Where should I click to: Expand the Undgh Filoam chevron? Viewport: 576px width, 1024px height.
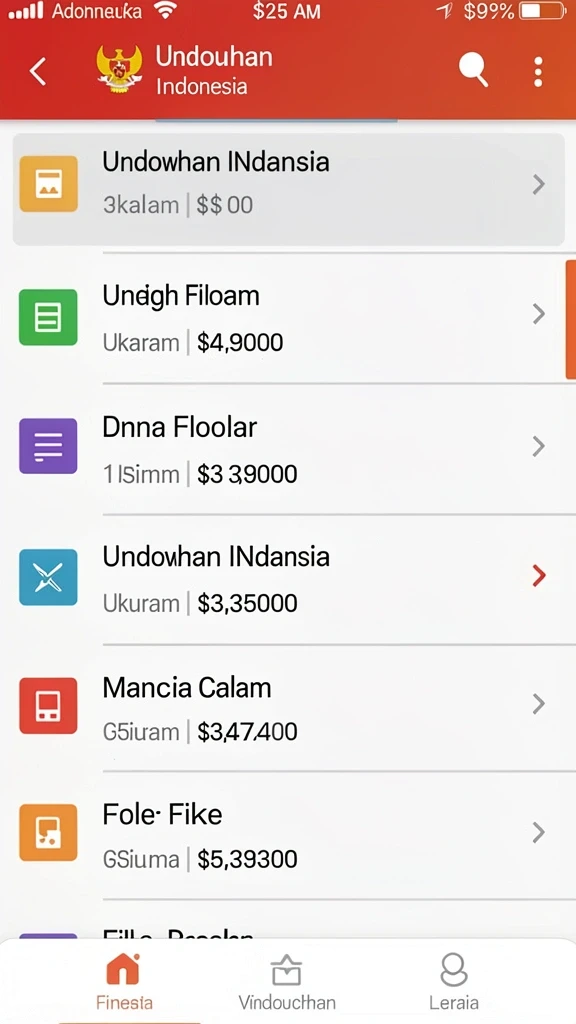[x=539, y=314]
